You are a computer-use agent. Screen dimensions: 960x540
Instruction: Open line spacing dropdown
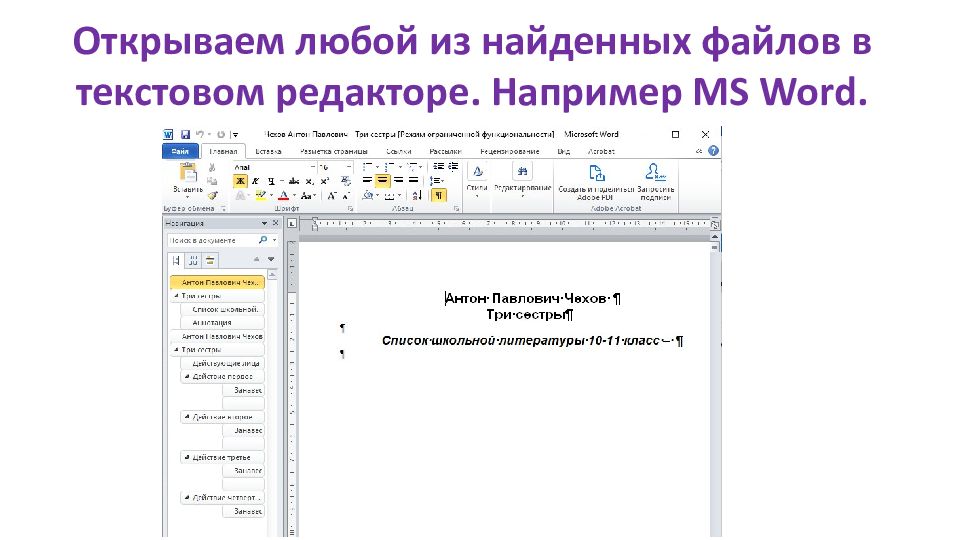437,181
